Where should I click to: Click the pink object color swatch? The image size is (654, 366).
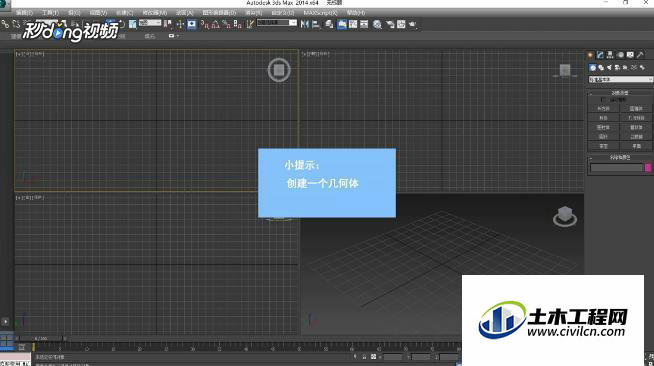coord(648,167)
